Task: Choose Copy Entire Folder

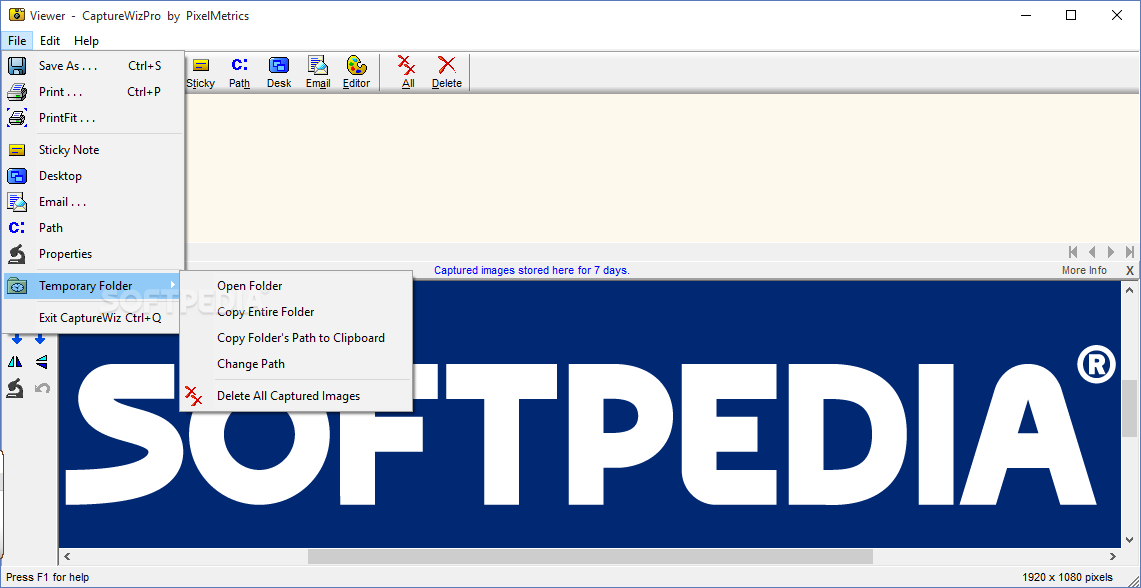Action: pyautogui.click(x=296, y=312)
